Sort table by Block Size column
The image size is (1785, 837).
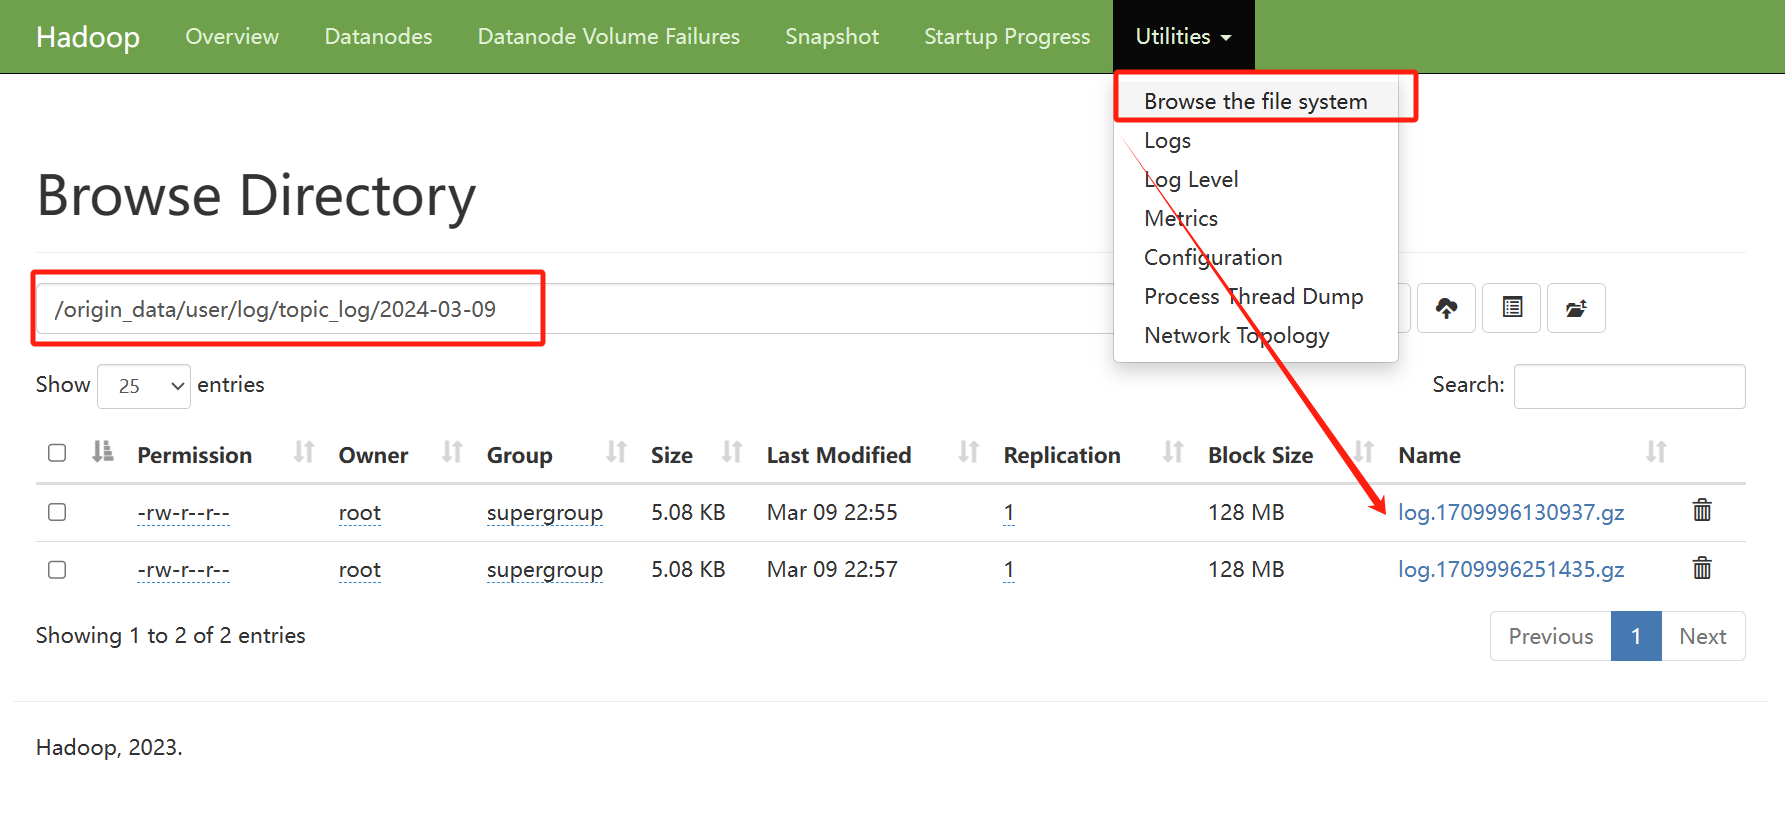[x=1364, y=453]
